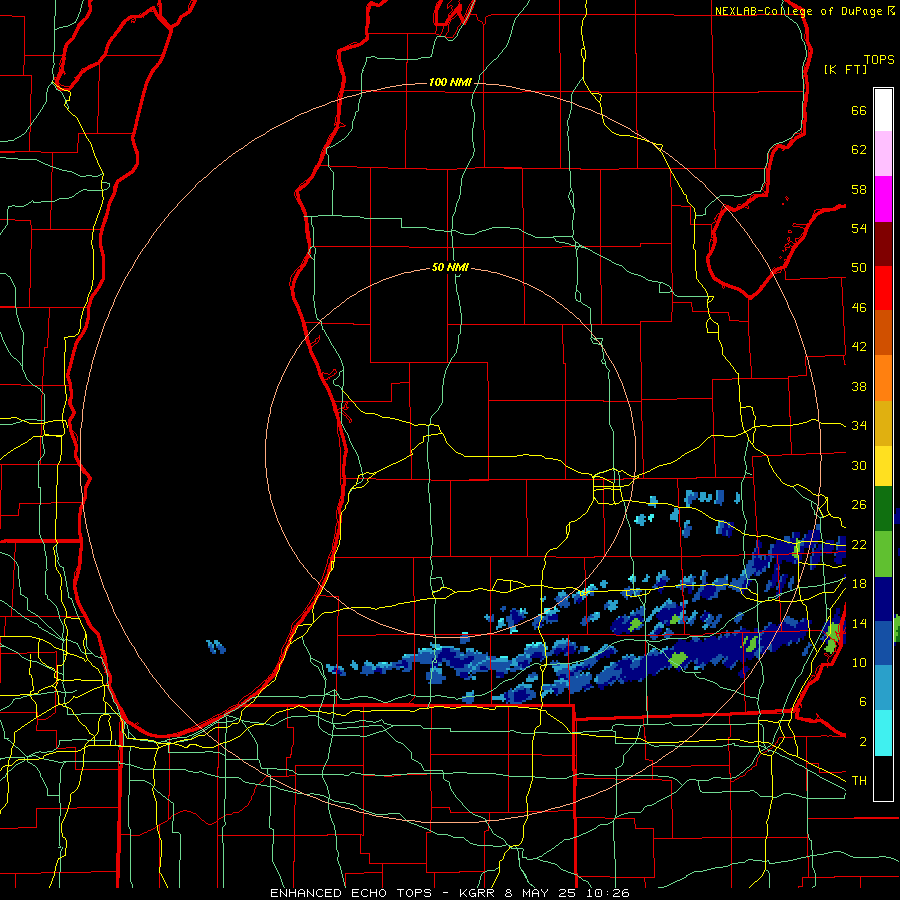Image resolution: width=900 pixels, height=900 pixels.
Task: Click the white 66 kft color swatch
Action: 883,110
